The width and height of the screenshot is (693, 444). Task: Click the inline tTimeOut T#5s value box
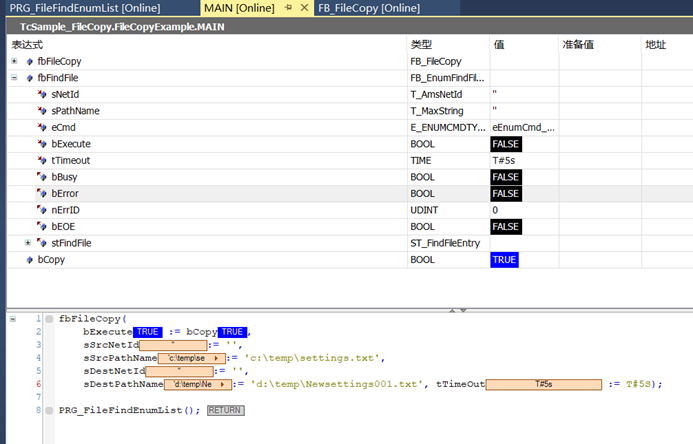point(544,384)
